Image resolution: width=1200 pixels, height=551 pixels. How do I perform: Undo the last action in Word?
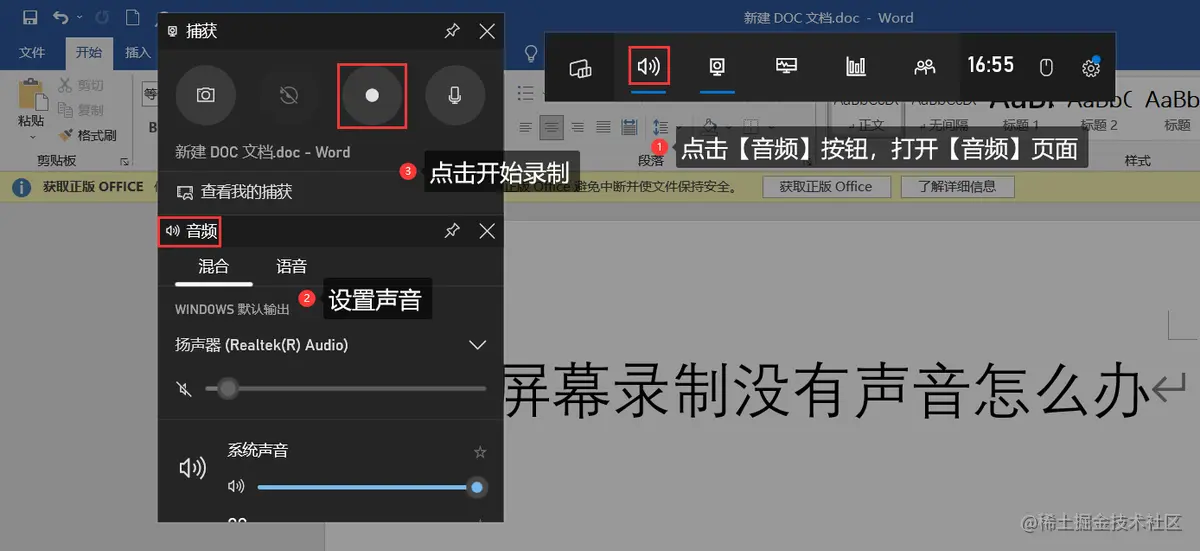point(61,17)
